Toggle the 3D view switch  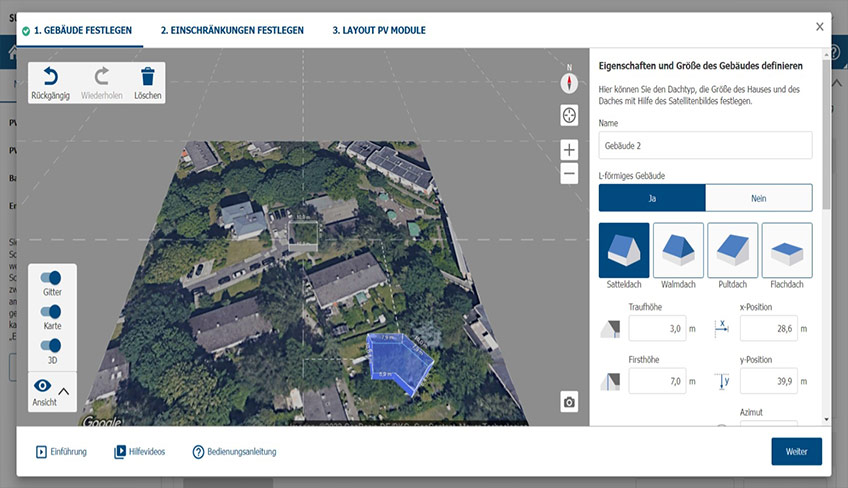51,345
